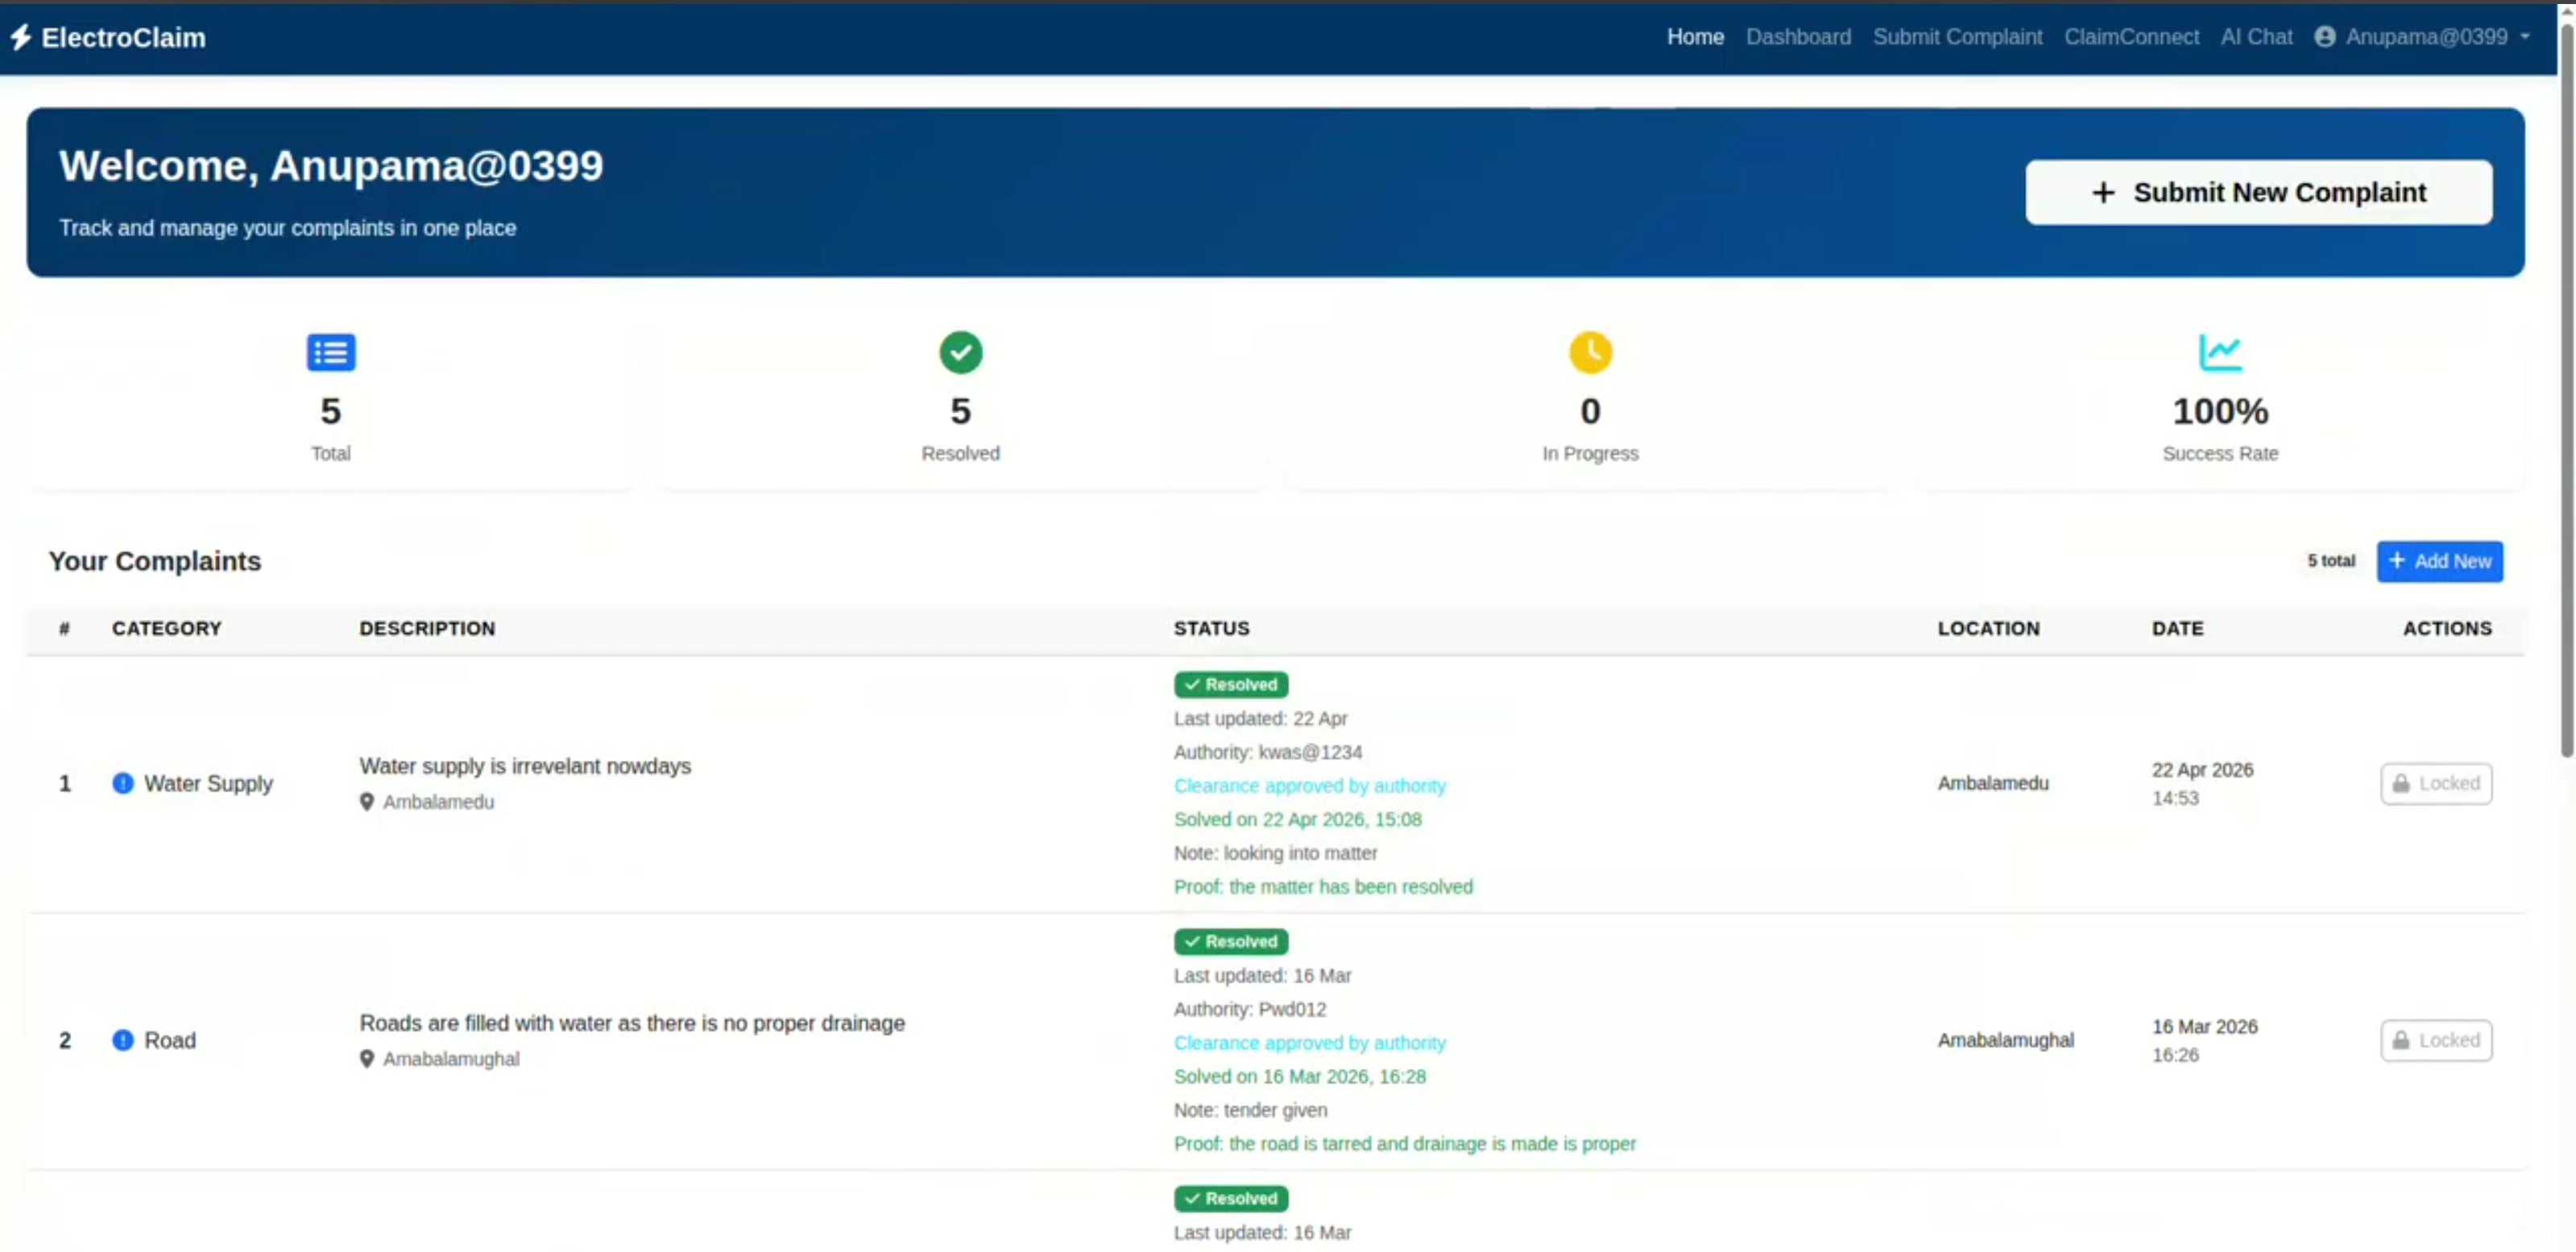
Task: Click the green checkmark icon above Resolved
Action: click(x=960, y=352)
